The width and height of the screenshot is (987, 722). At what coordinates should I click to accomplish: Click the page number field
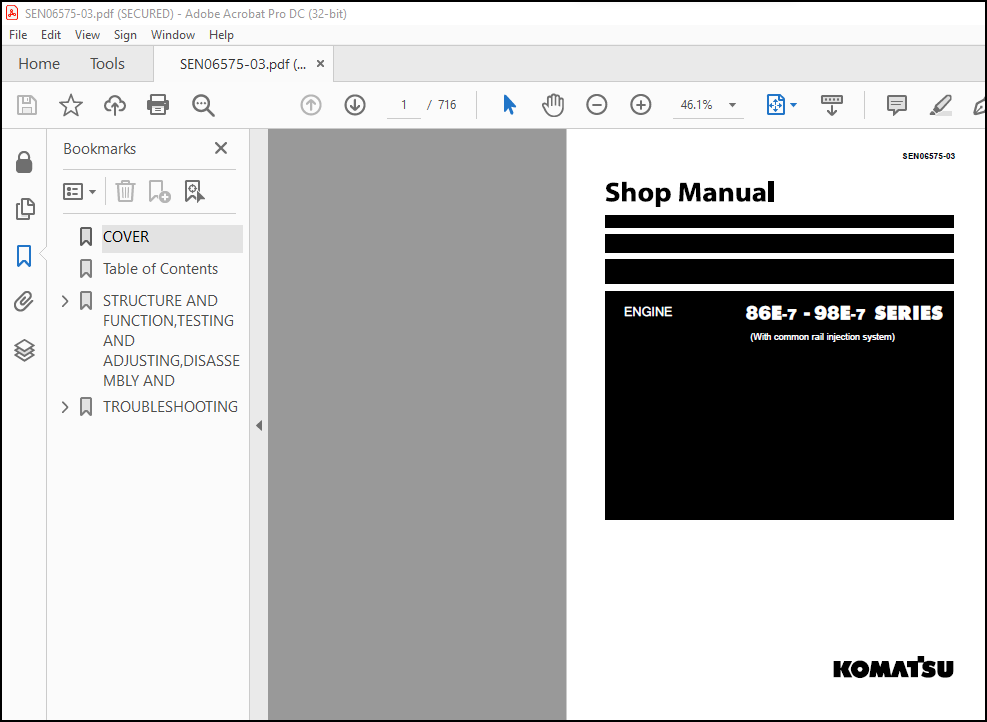403,105
